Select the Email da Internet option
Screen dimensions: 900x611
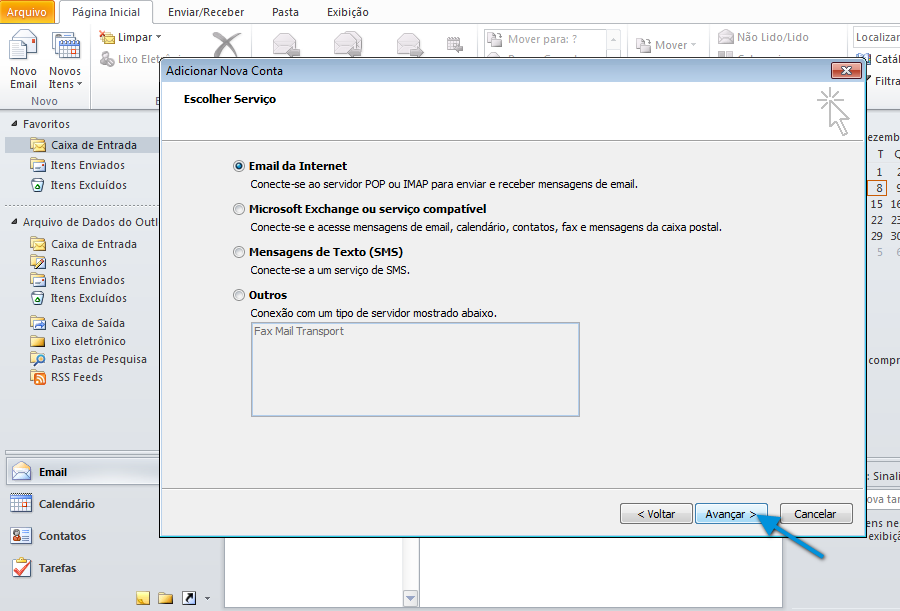click(239, 166)
